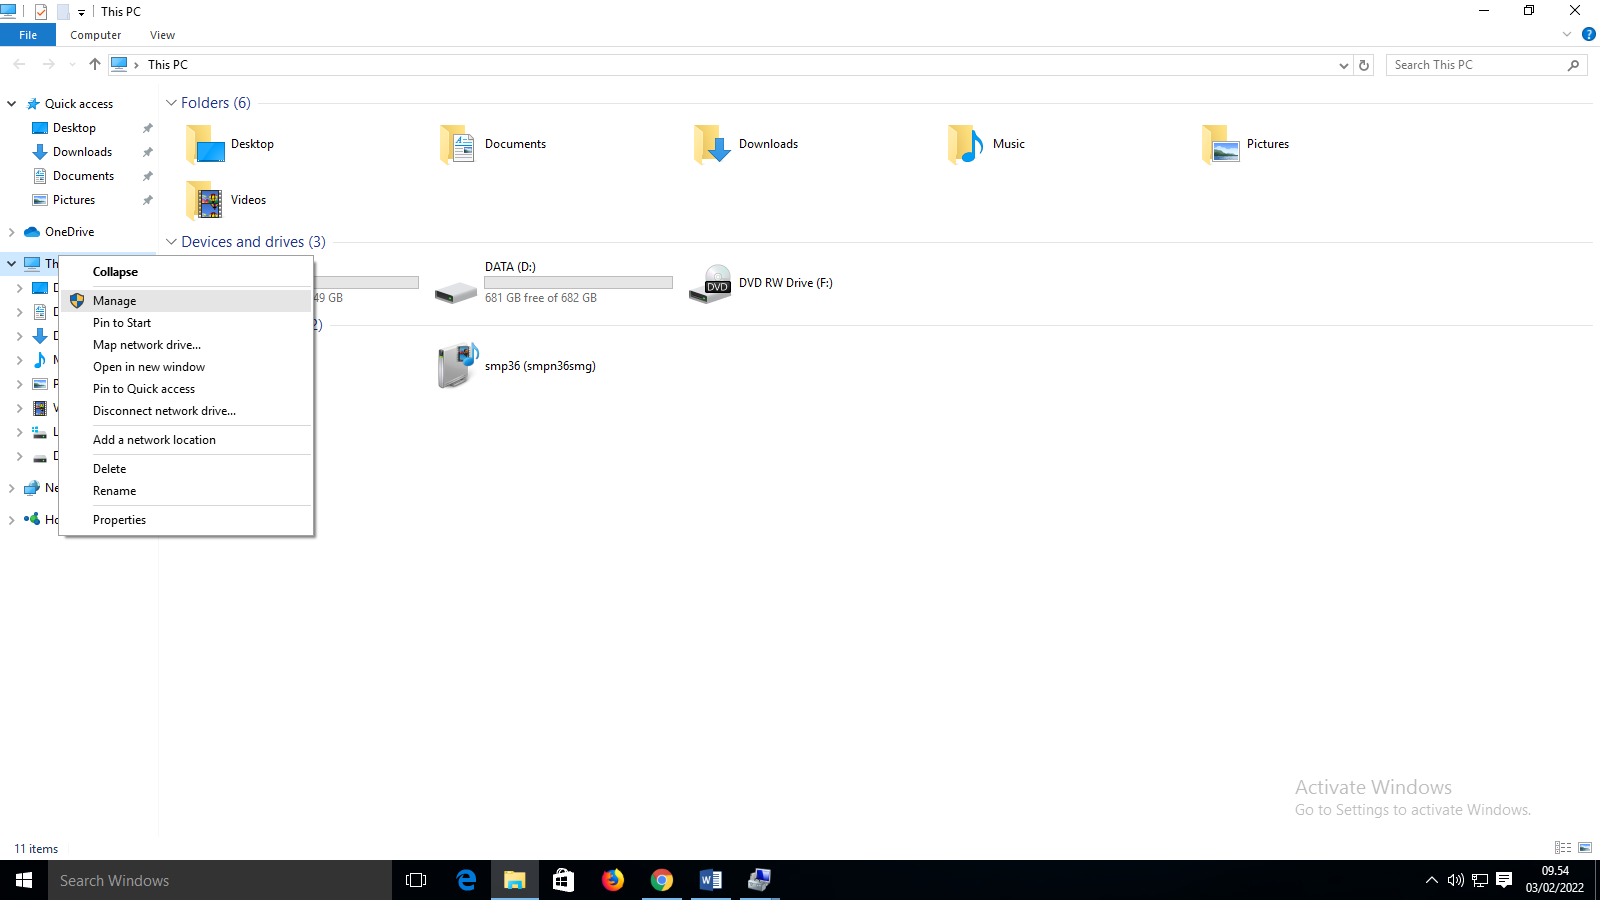Open the Help question mark icon
Viewport: 1600px width, 900px height.
(1588, 35)
